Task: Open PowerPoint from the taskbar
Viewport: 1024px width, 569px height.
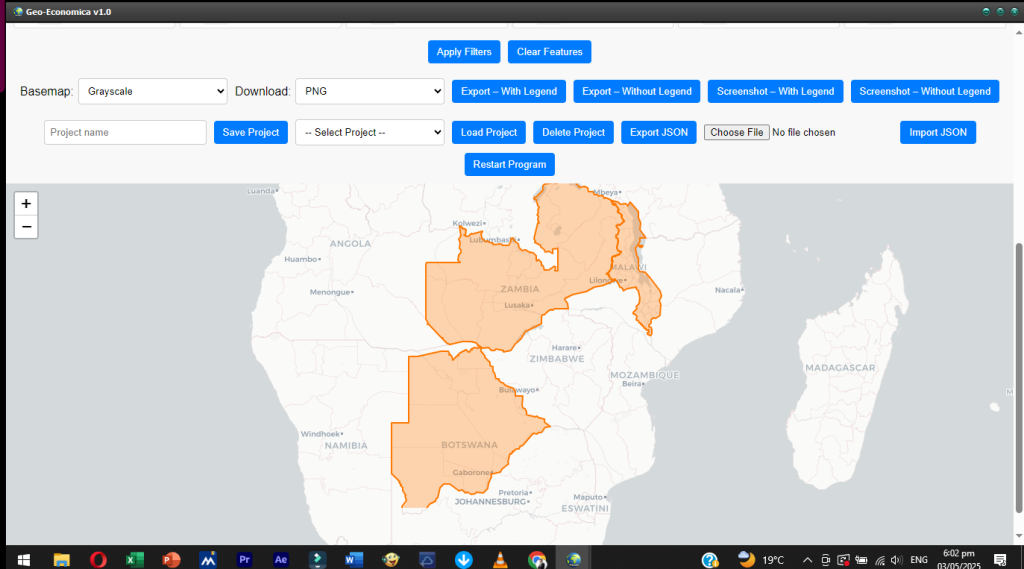Action: (171, 560)
